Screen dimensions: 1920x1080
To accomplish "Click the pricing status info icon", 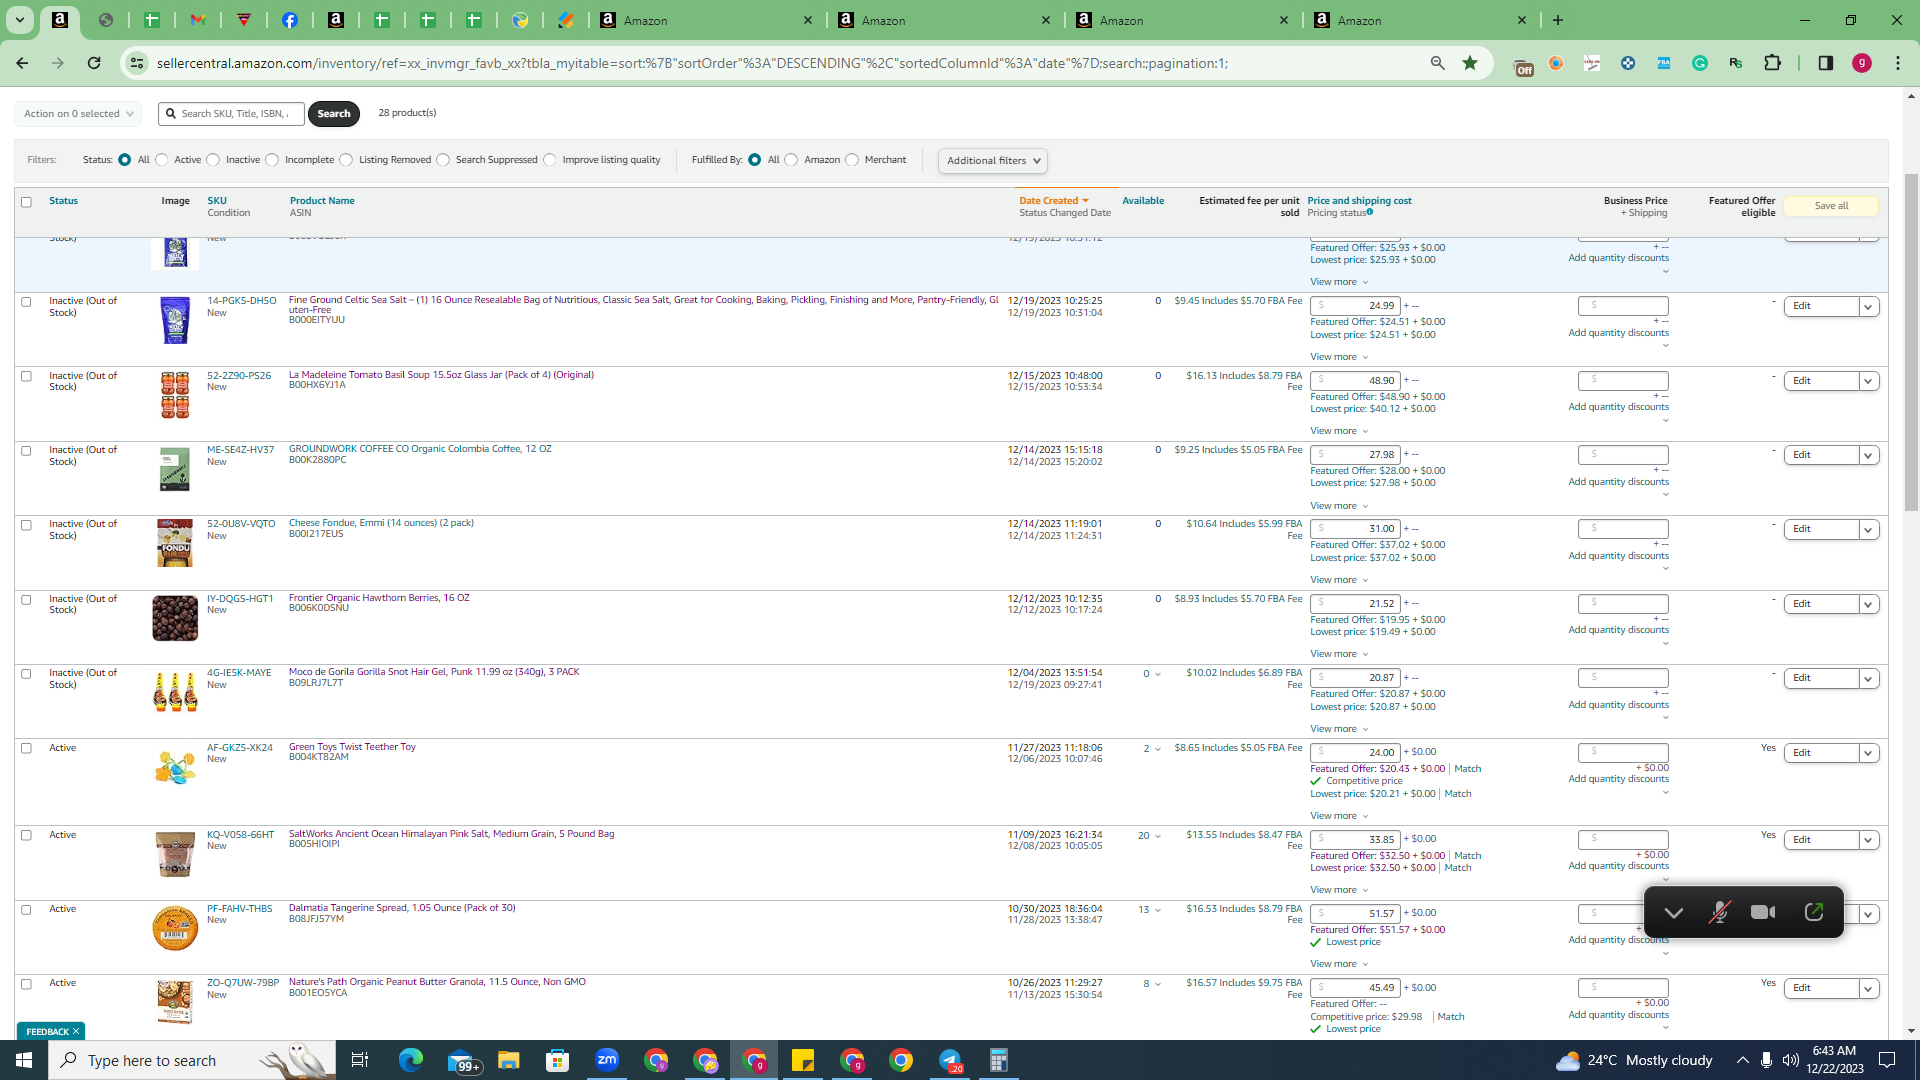I will pyautogui.click(x=1370, y=212).
